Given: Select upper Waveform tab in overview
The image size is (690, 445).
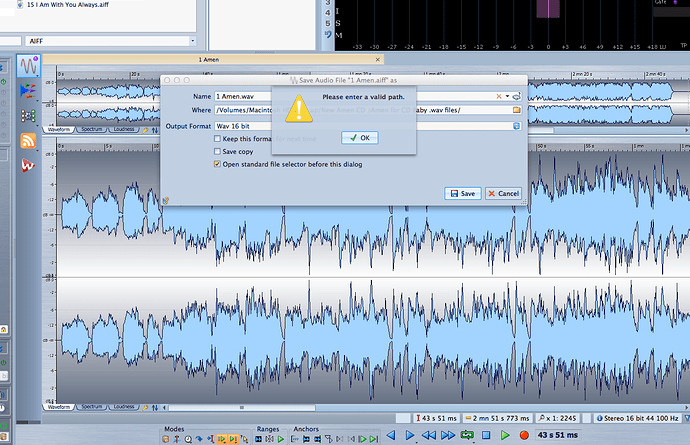Looking at the screenshot, I should point(59,130).
